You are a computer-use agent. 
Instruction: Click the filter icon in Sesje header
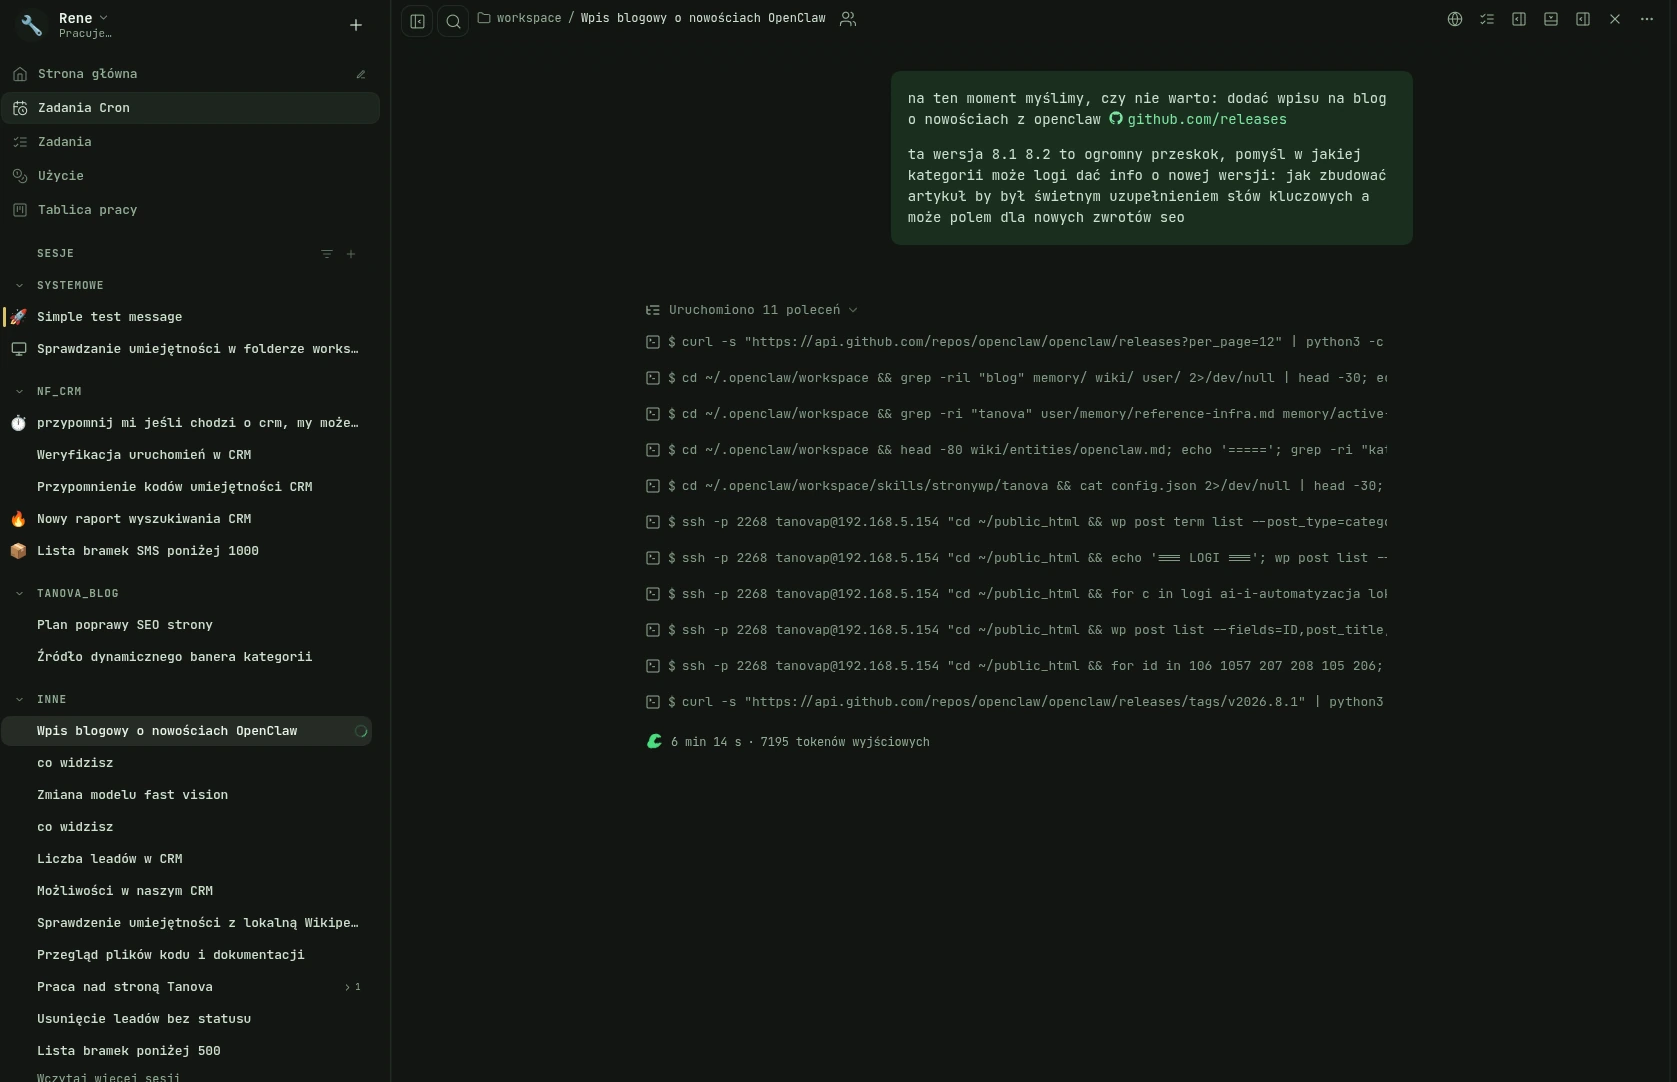tap(327, 254)
